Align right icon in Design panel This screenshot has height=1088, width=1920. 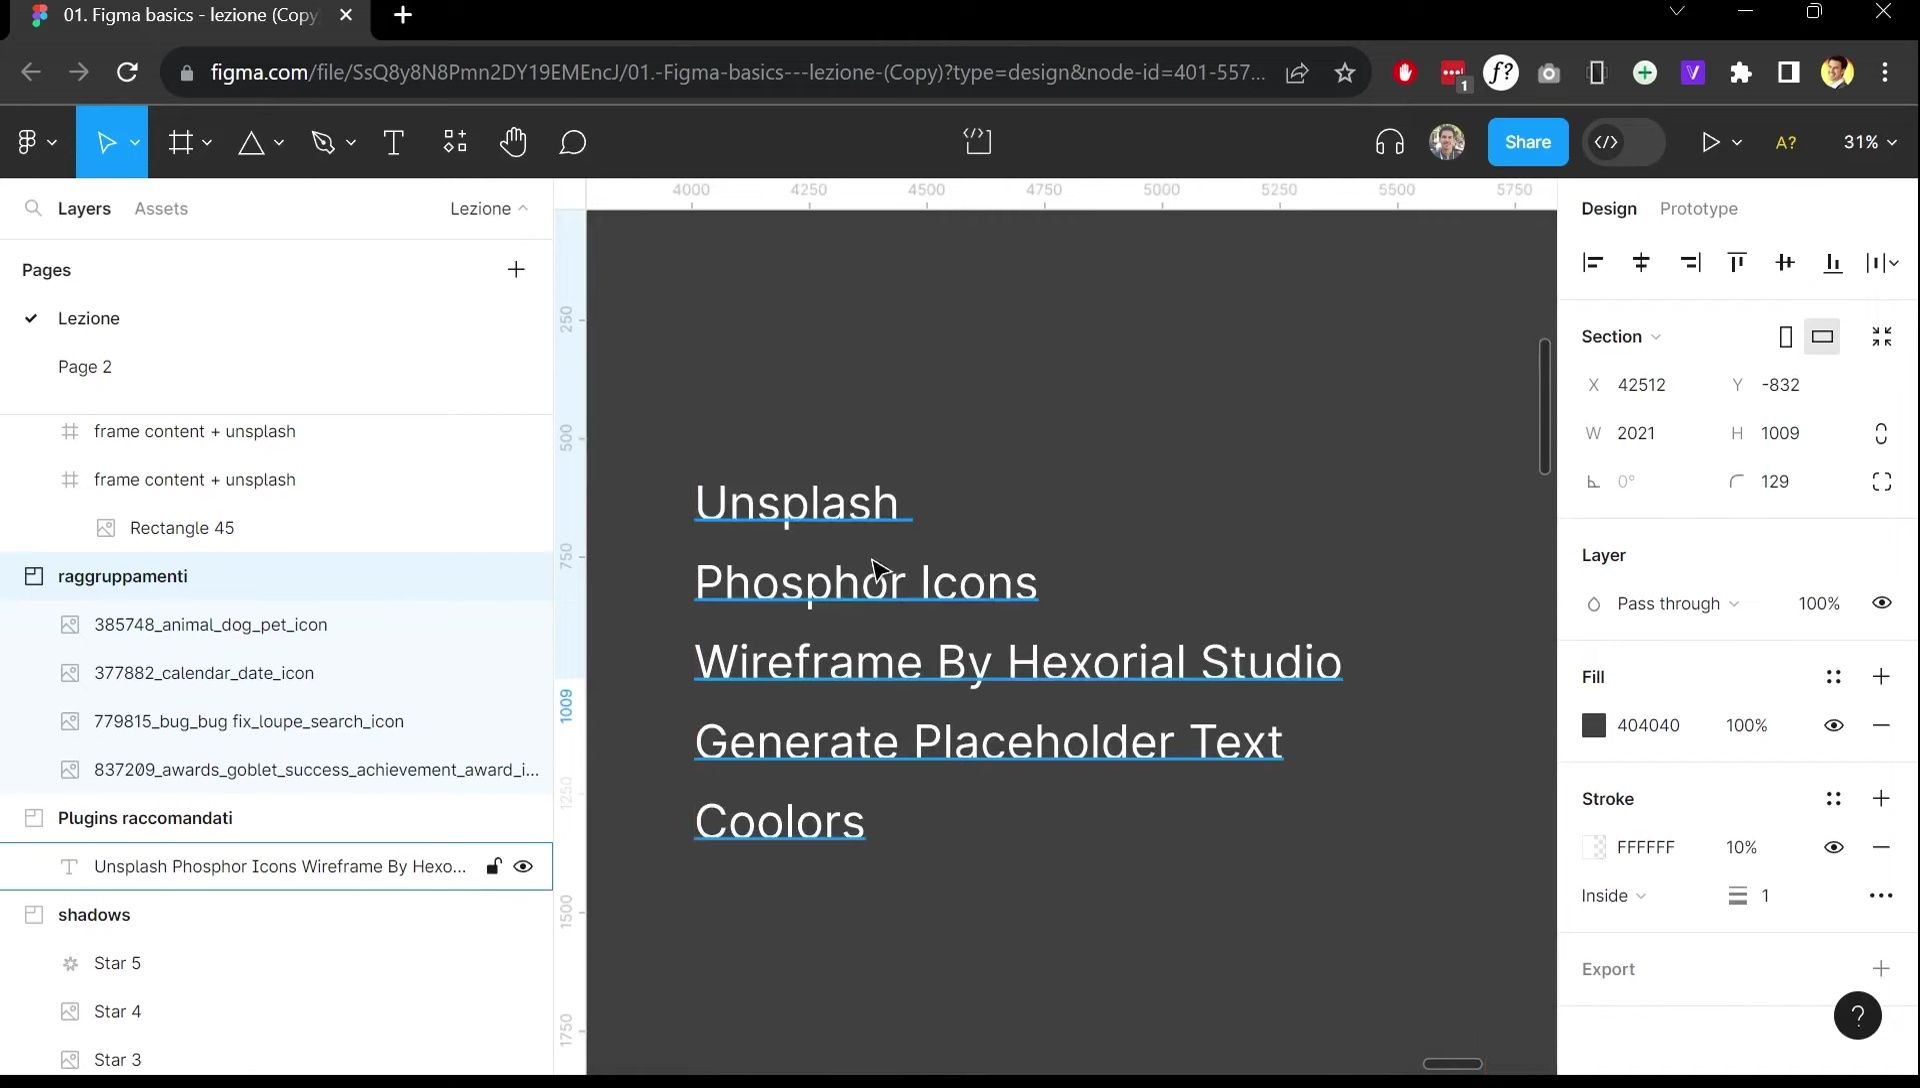point(1690,262)
